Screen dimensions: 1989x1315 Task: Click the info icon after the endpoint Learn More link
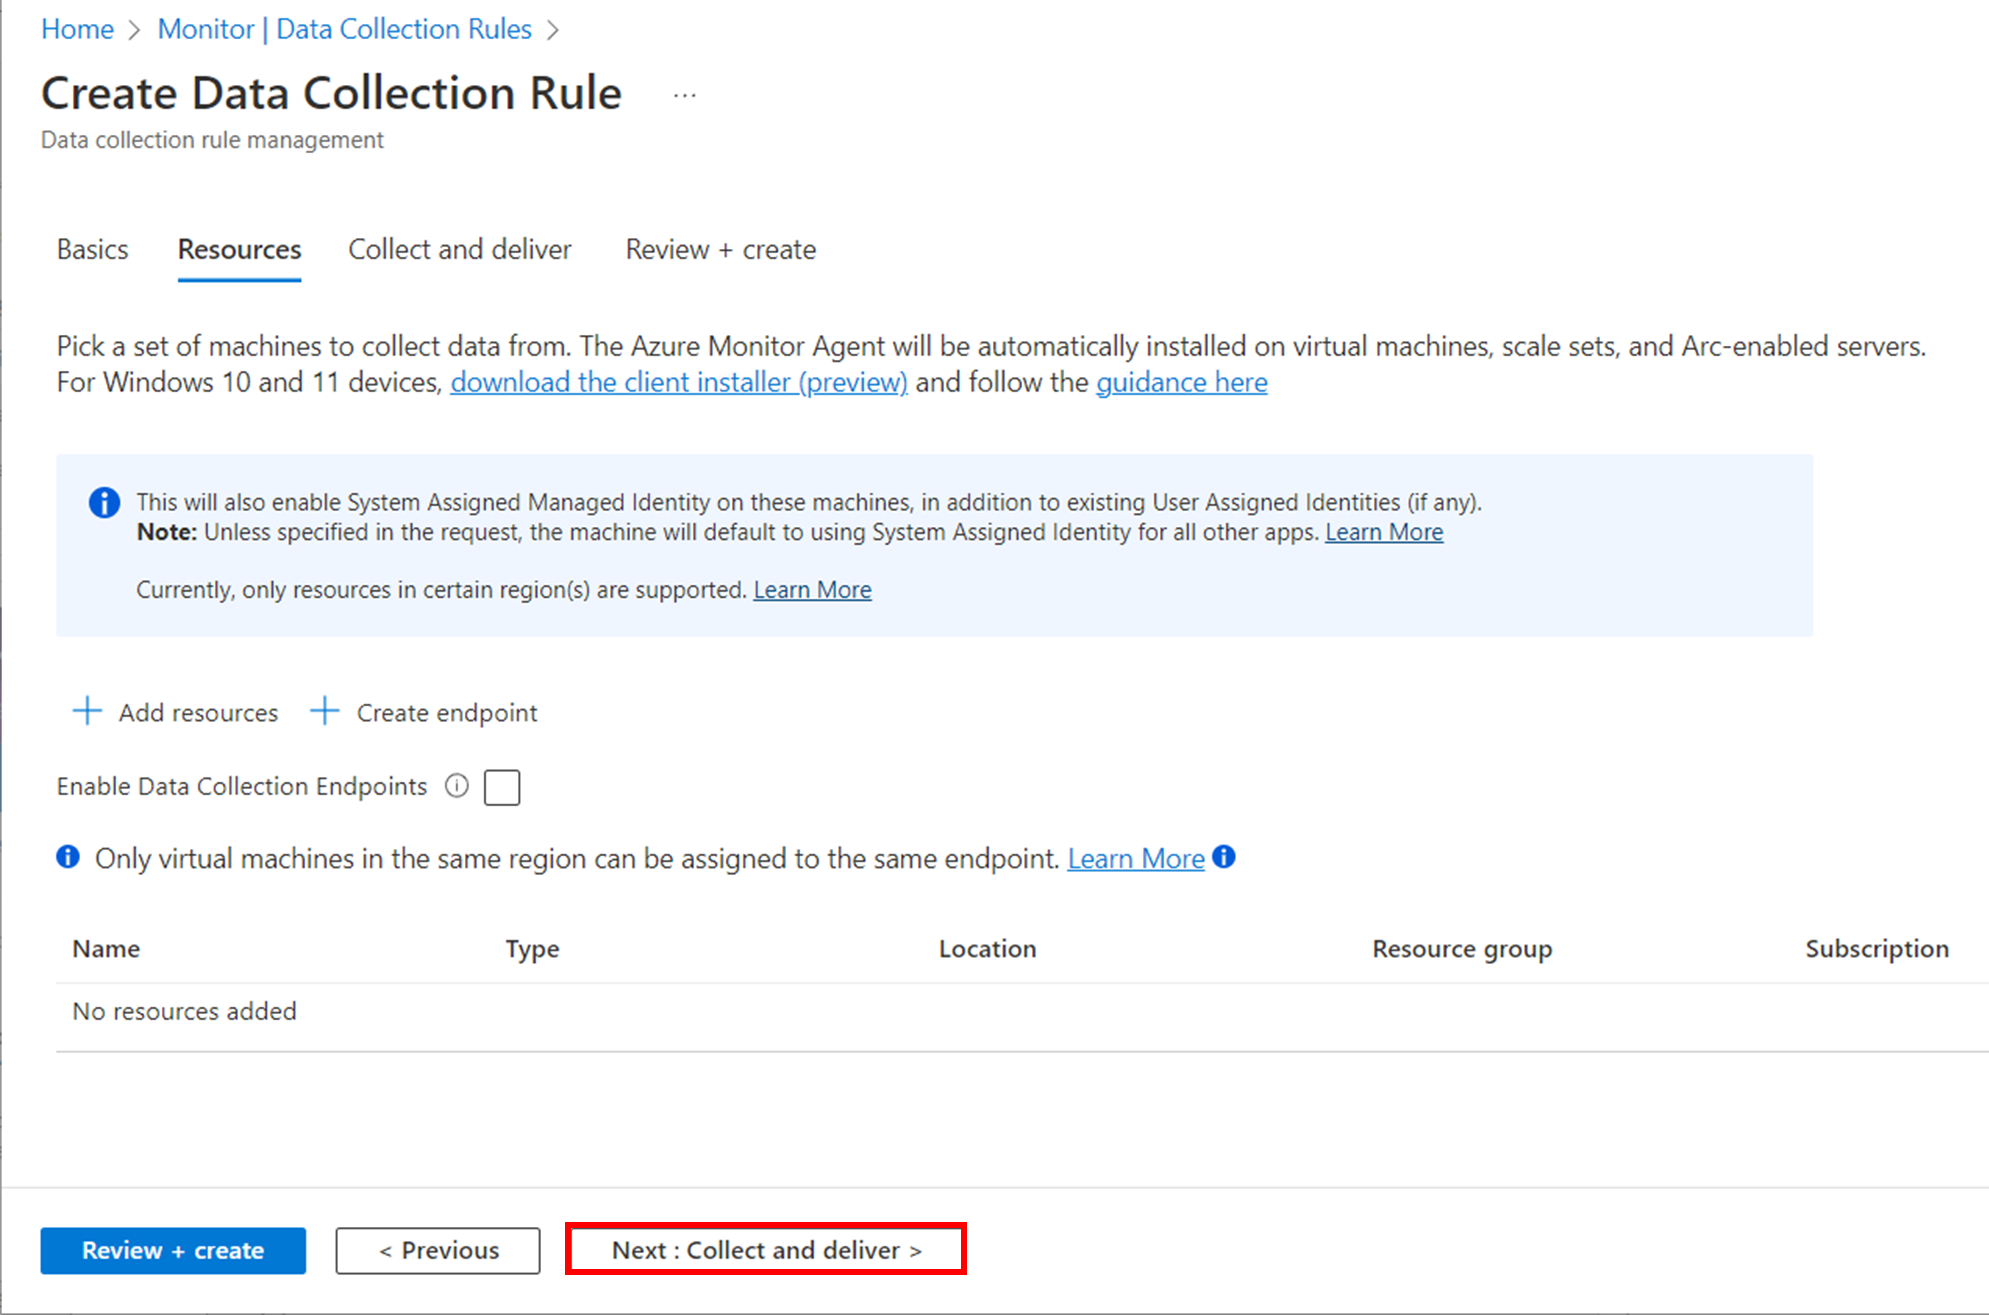pos(1224,857)
